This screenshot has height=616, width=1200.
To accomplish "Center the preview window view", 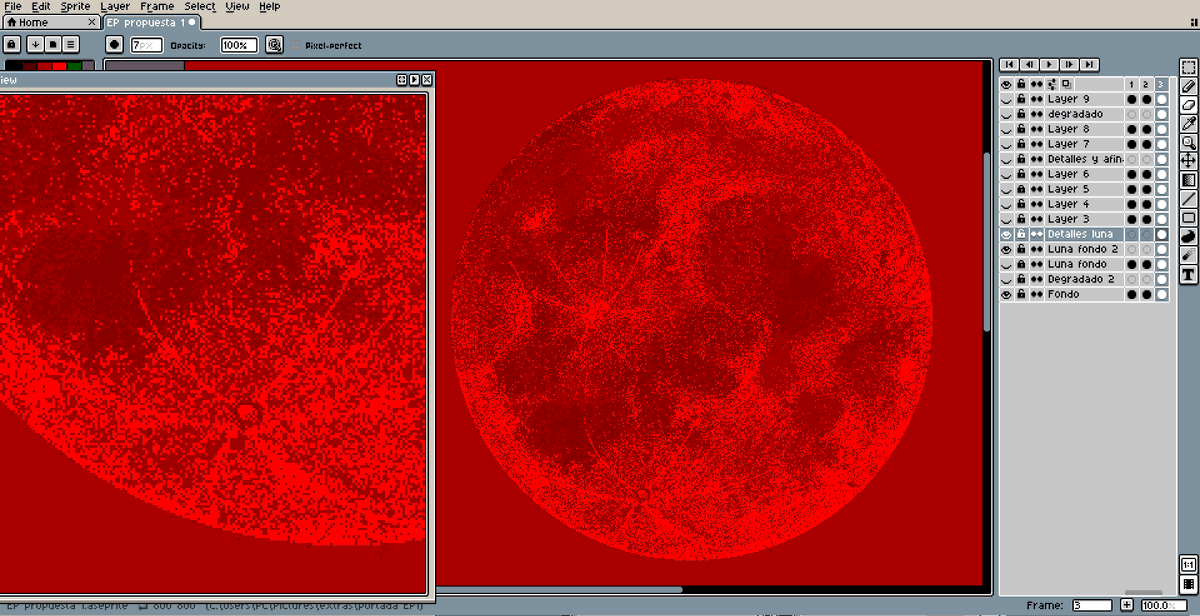I will pyautogui.click(x=402, y=79).
